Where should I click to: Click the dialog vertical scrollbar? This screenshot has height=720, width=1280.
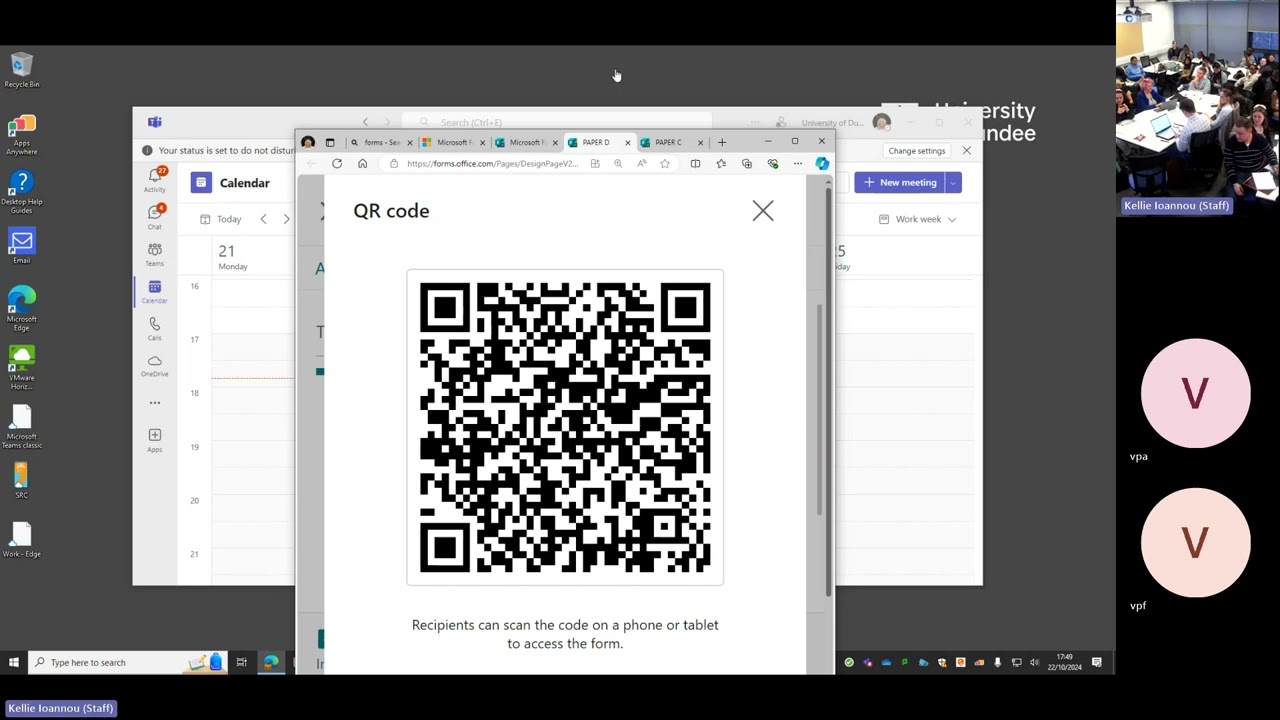(821, 410)
